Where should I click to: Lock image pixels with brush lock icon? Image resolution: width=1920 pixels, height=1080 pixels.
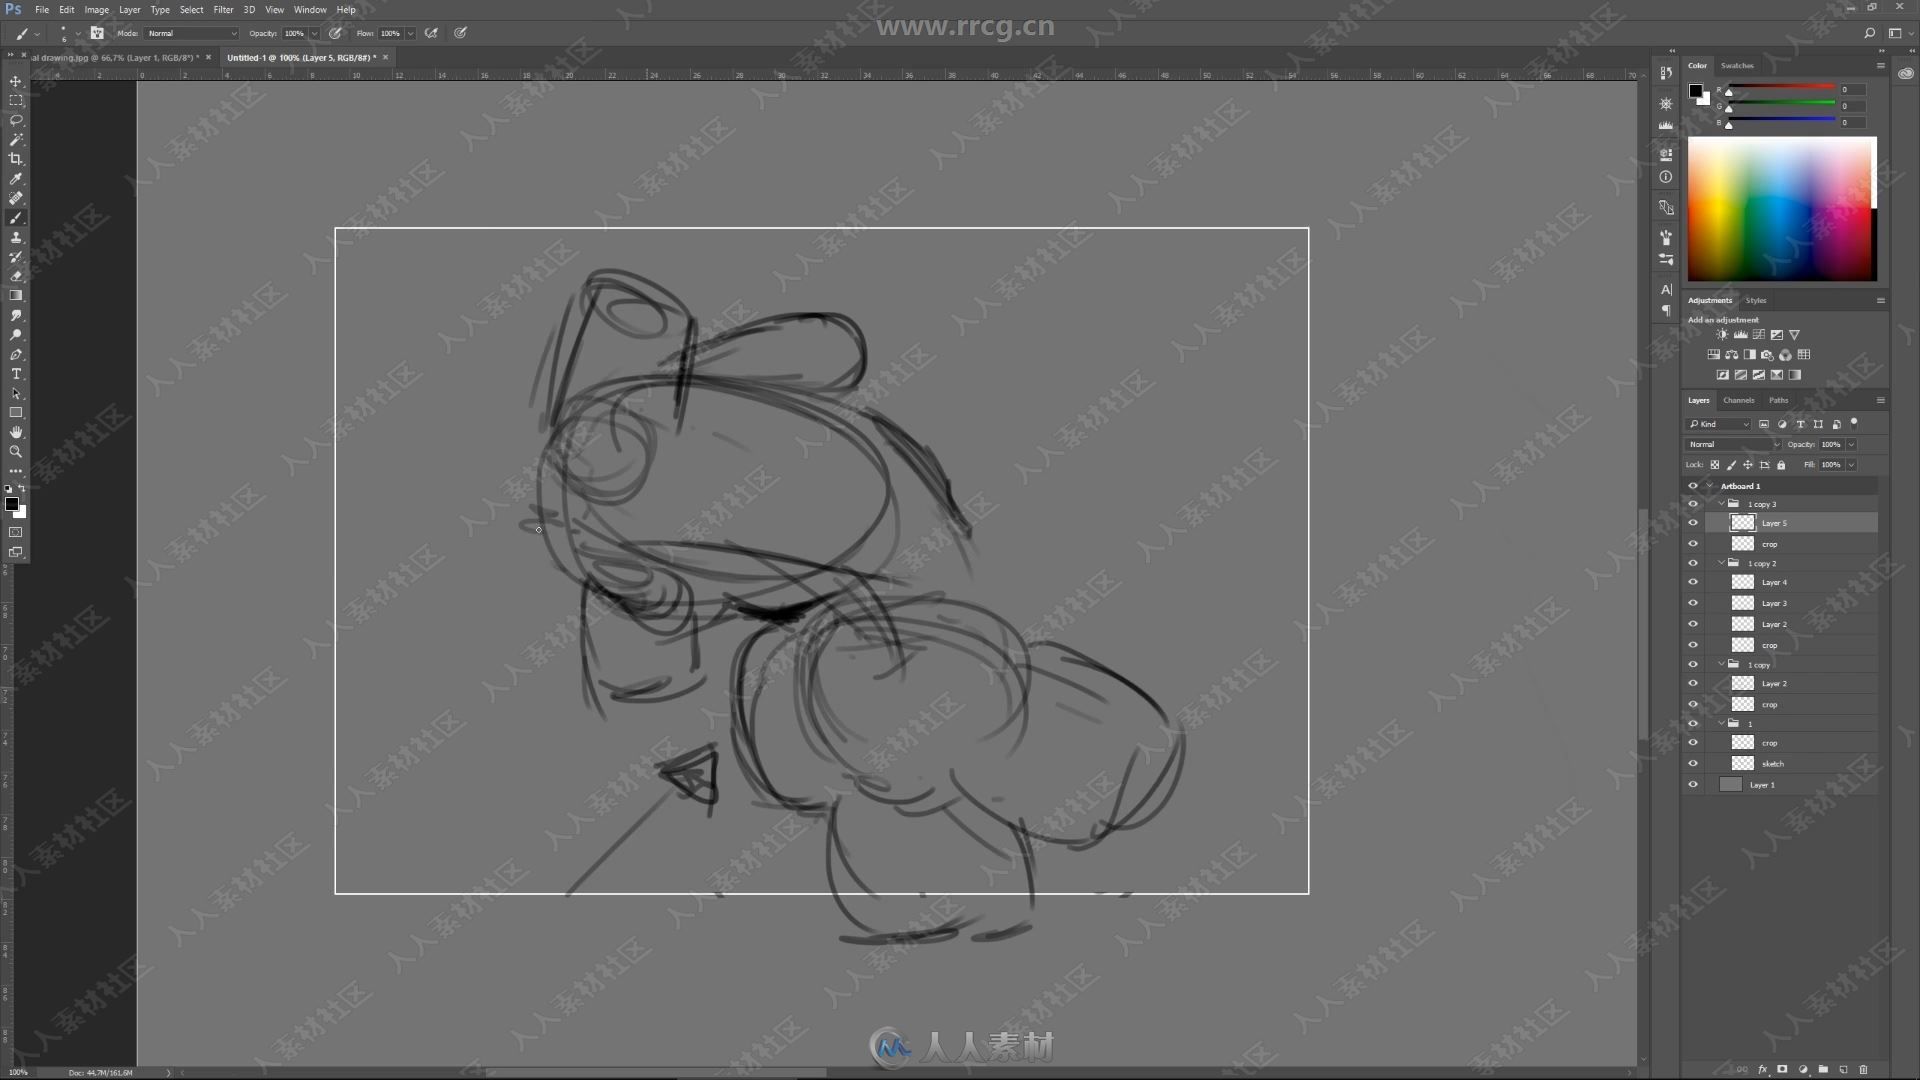click(x=1731, y=465)
